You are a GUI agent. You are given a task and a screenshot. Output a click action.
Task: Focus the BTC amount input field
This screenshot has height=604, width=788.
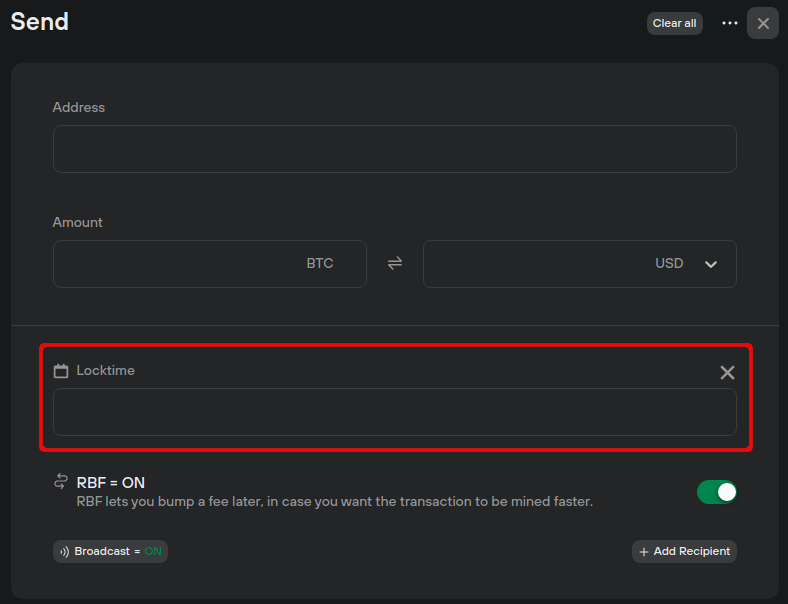click(210, 264)
